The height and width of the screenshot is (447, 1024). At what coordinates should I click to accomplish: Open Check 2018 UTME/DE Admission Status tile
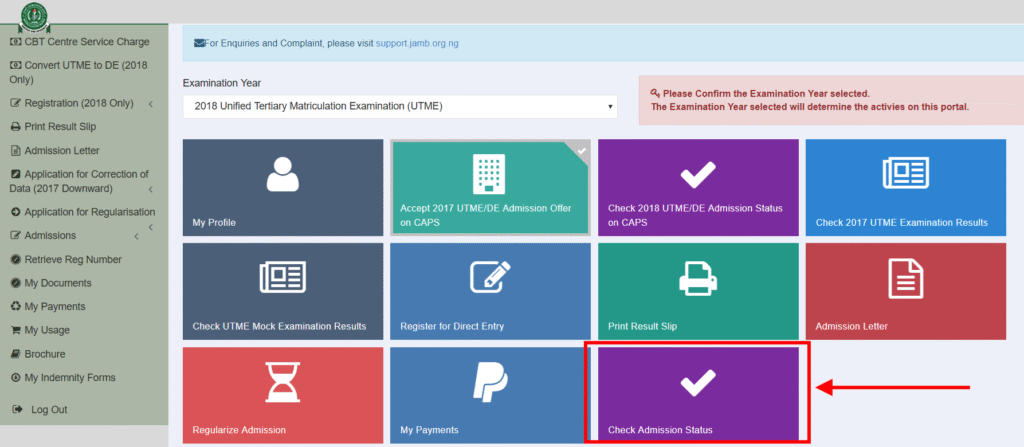[x=698, y=187]
